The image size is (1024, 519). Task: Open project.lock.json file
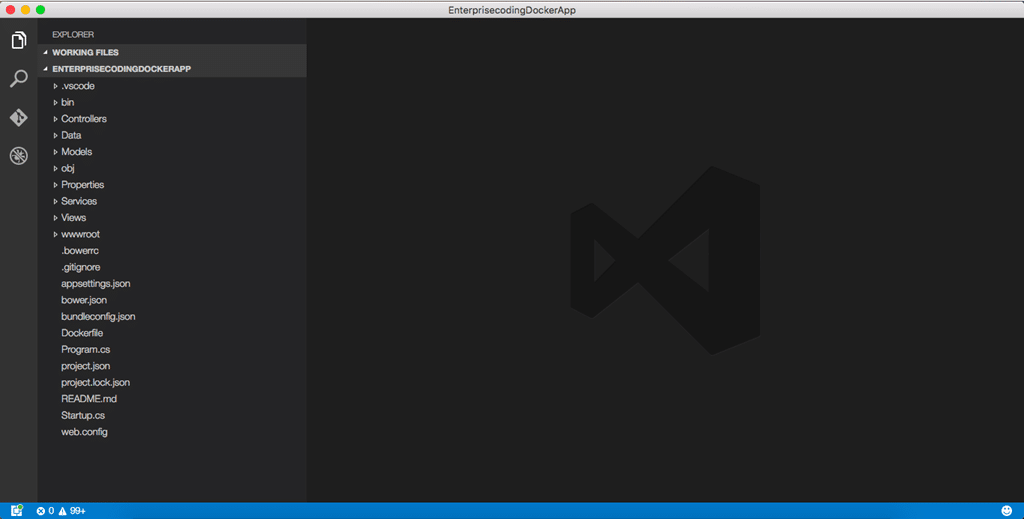click(x=95, y=382)
